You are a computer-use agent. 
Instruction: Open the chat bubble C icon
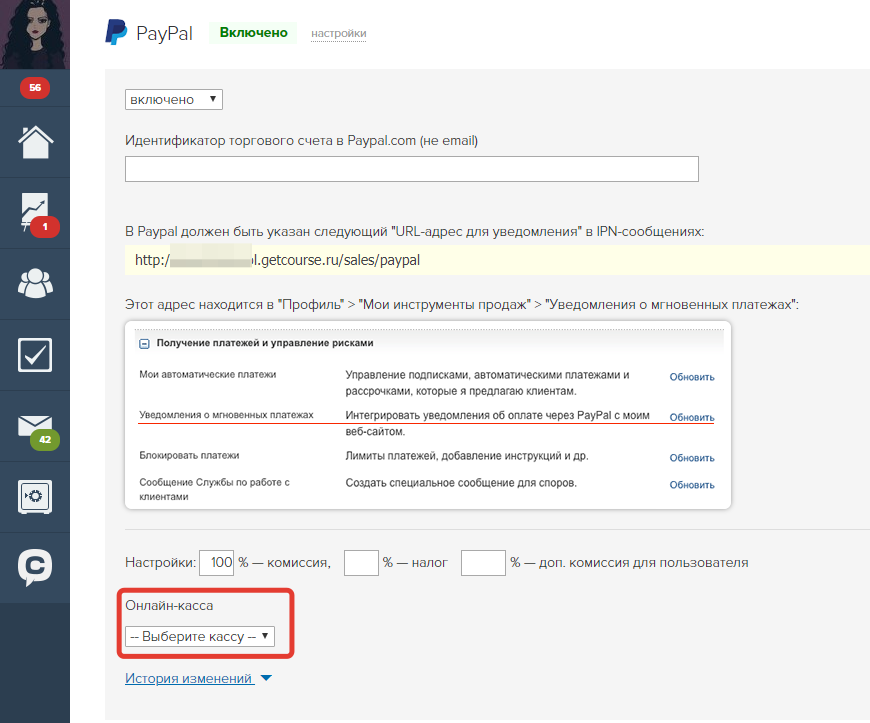pyautogui.click(x=35, y=567)
